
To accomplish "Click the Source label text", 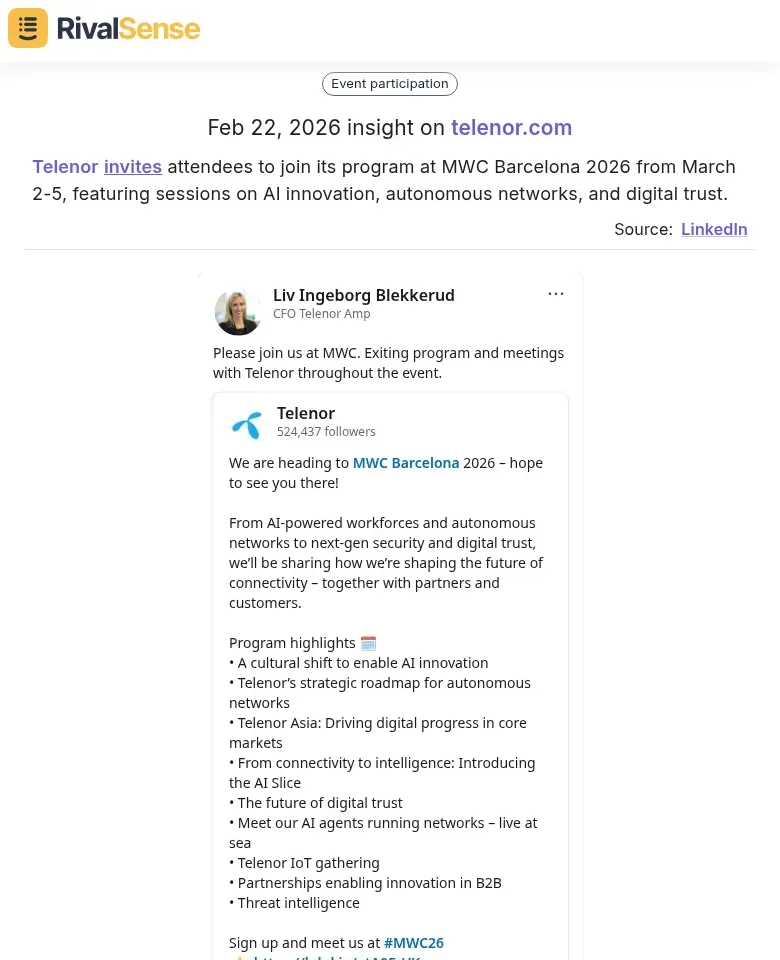I will [643, 229].
